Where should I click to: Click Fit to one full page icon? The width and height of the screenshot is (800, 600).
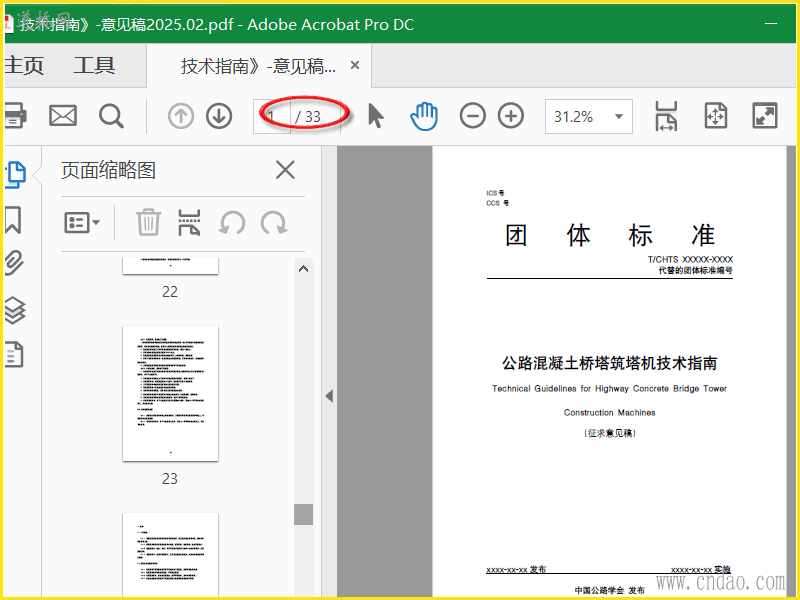715,116
